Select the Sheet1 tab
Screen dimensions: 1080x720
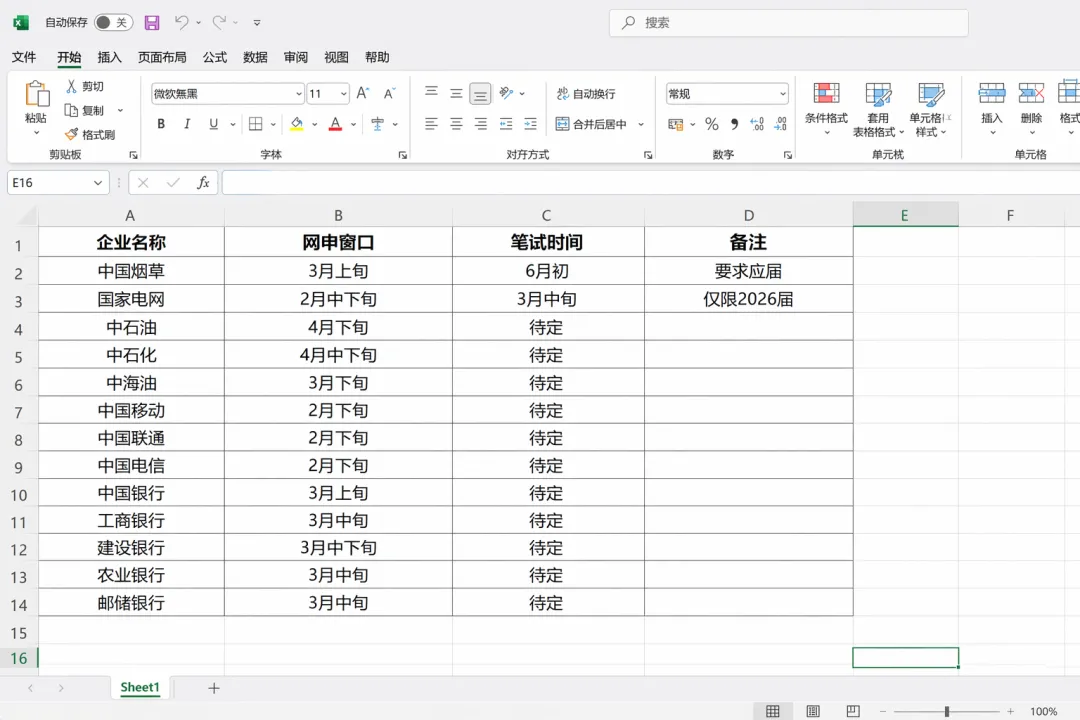(x=140, y=688)
